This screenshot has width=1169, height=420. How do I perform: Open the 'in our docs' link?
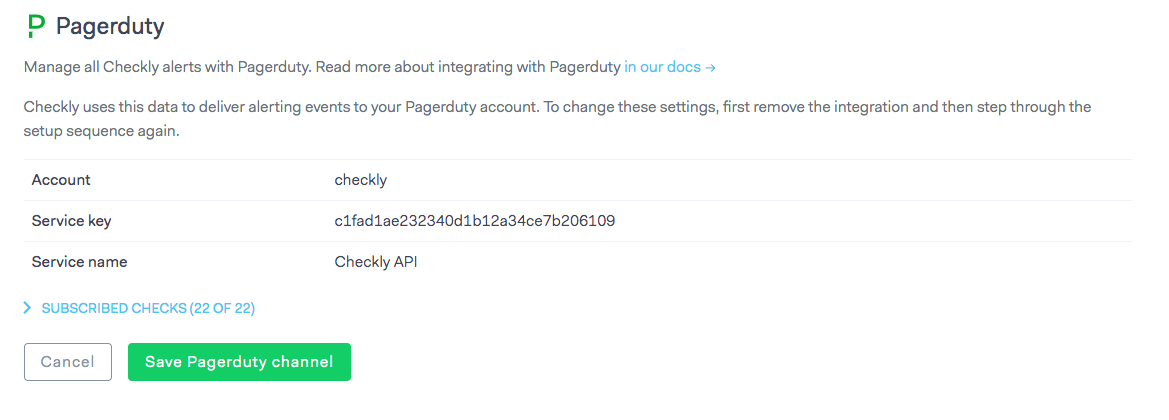[x=662, y=68]
